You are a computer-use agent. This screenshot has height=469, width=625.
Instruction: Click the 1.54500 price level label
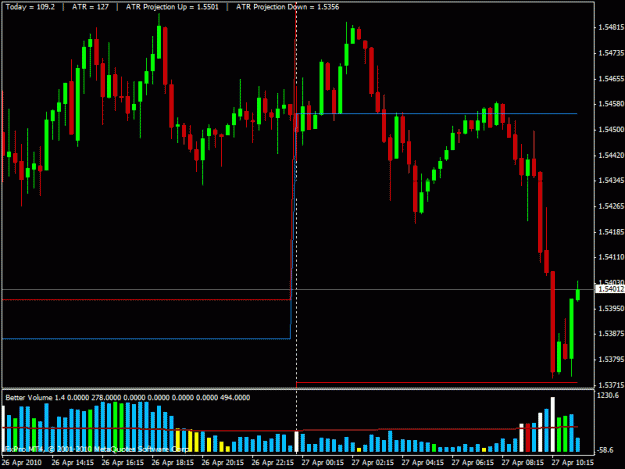tap(611, 130)
